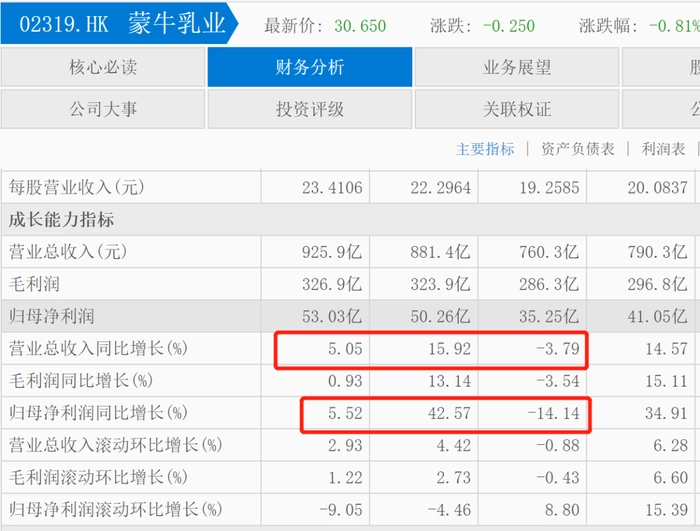700x531 pixels.
Task: Select the 成长能力指标 section header
Action: tap(61, 220)
